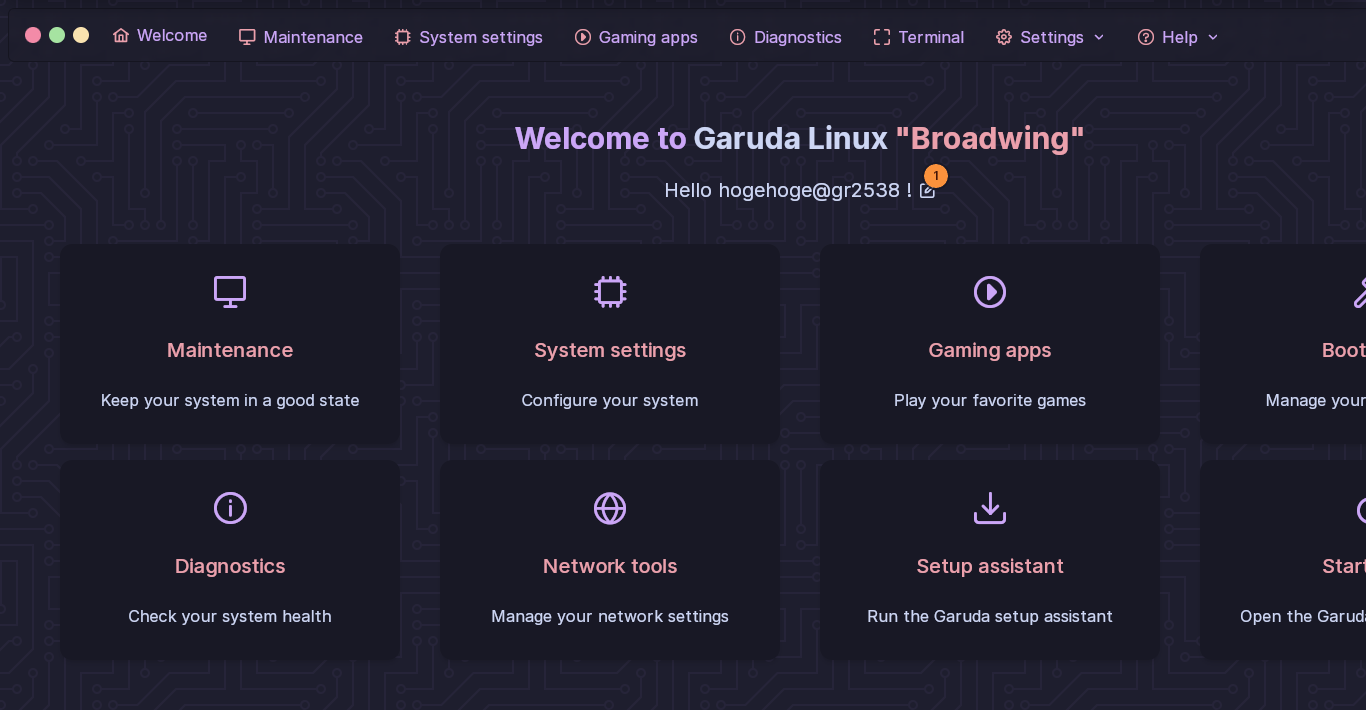The image size is (1366, 710).
Task: Click the play-circle icon next to Gaming apps in navbar
Action: coord(583,37)
